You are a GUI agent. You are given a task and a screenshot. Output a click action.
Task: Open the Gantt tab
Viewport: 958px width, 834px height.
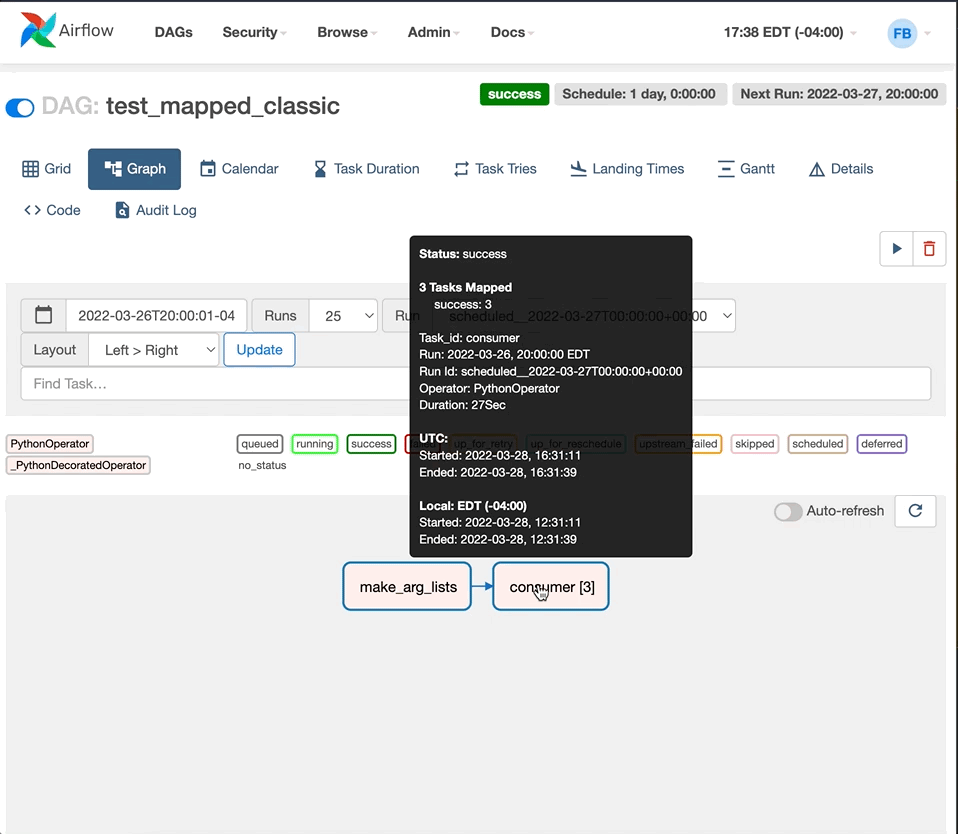pyautogui.click(x=746, y=169)
